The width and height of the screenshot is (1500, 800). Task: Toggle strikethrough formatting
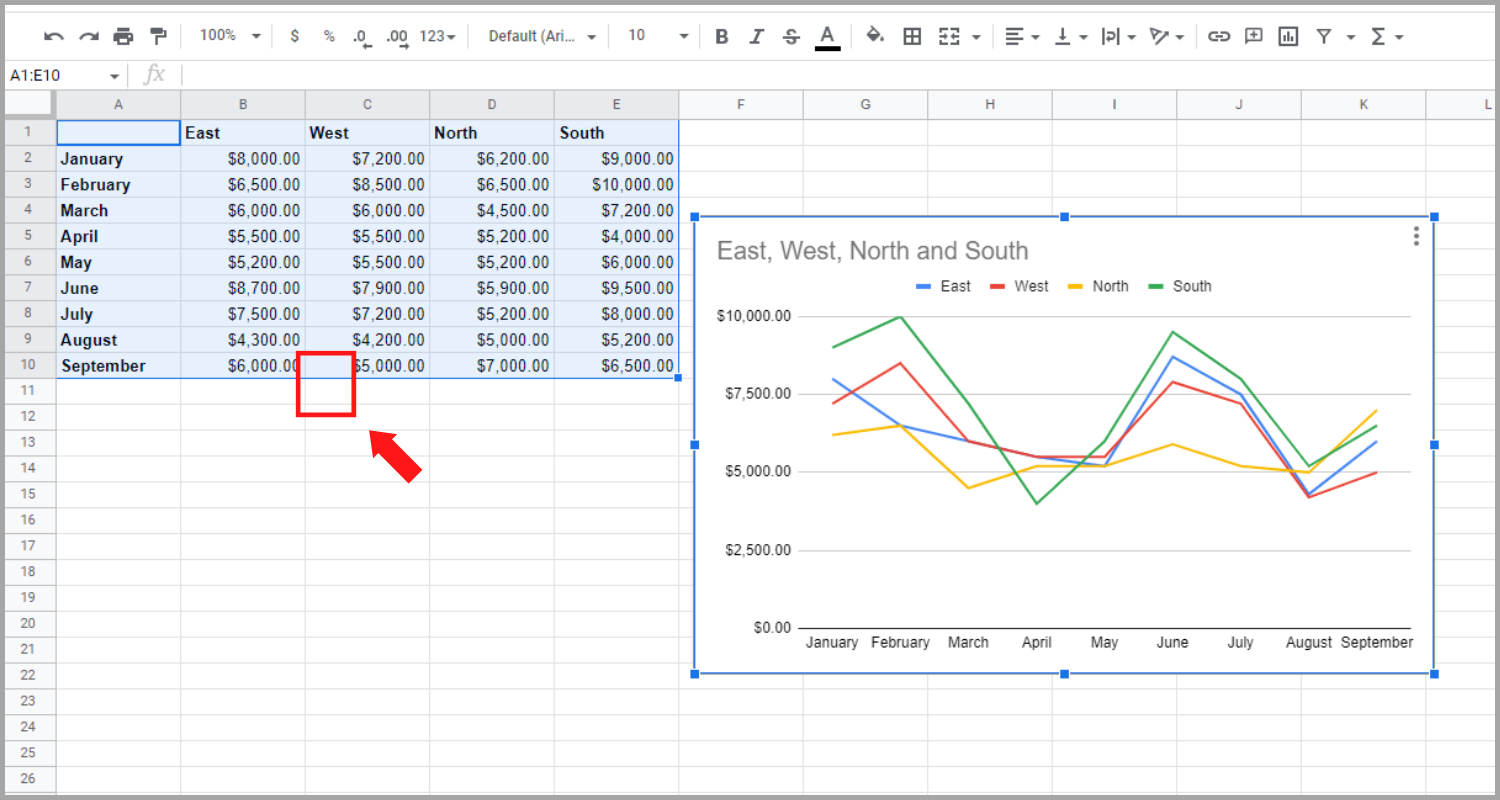click(791, 35)
